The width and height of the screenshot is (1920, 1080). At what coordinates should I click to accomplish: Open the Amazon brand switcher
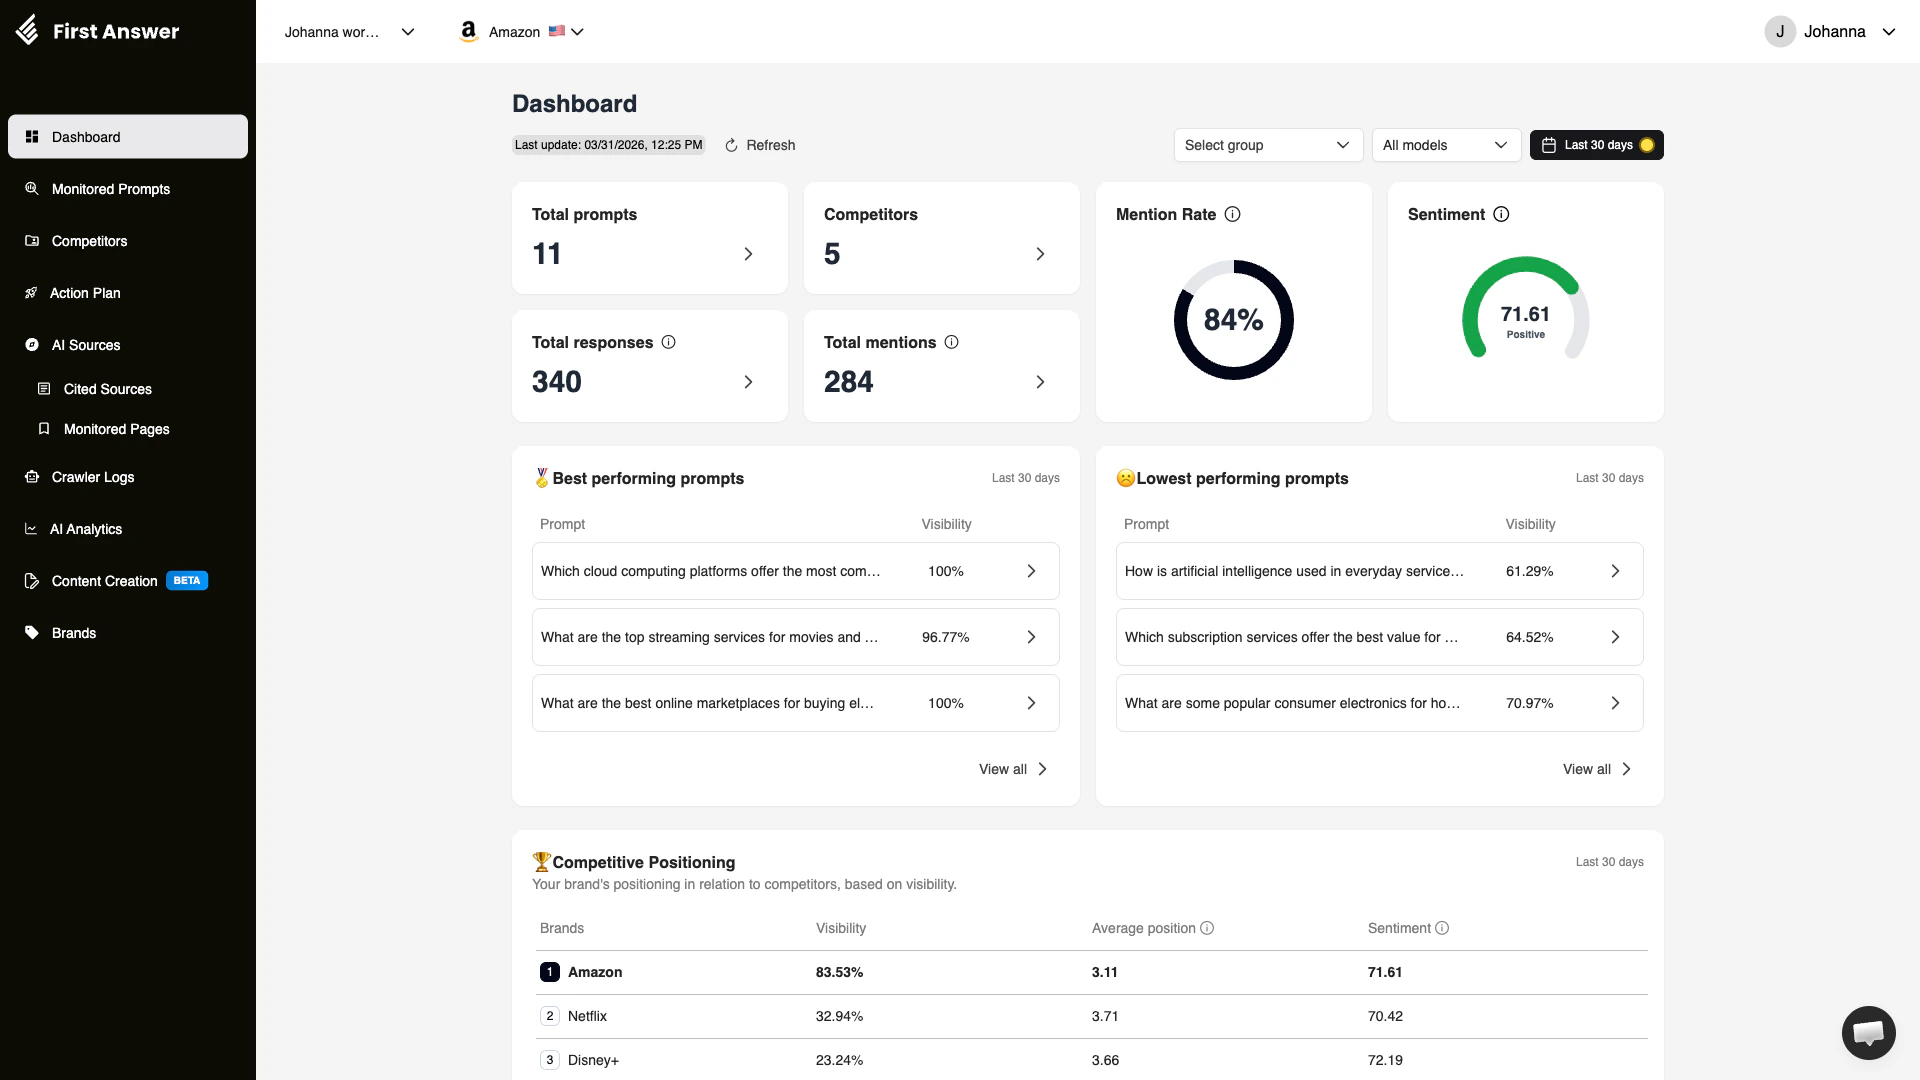[x=520, y=31]
